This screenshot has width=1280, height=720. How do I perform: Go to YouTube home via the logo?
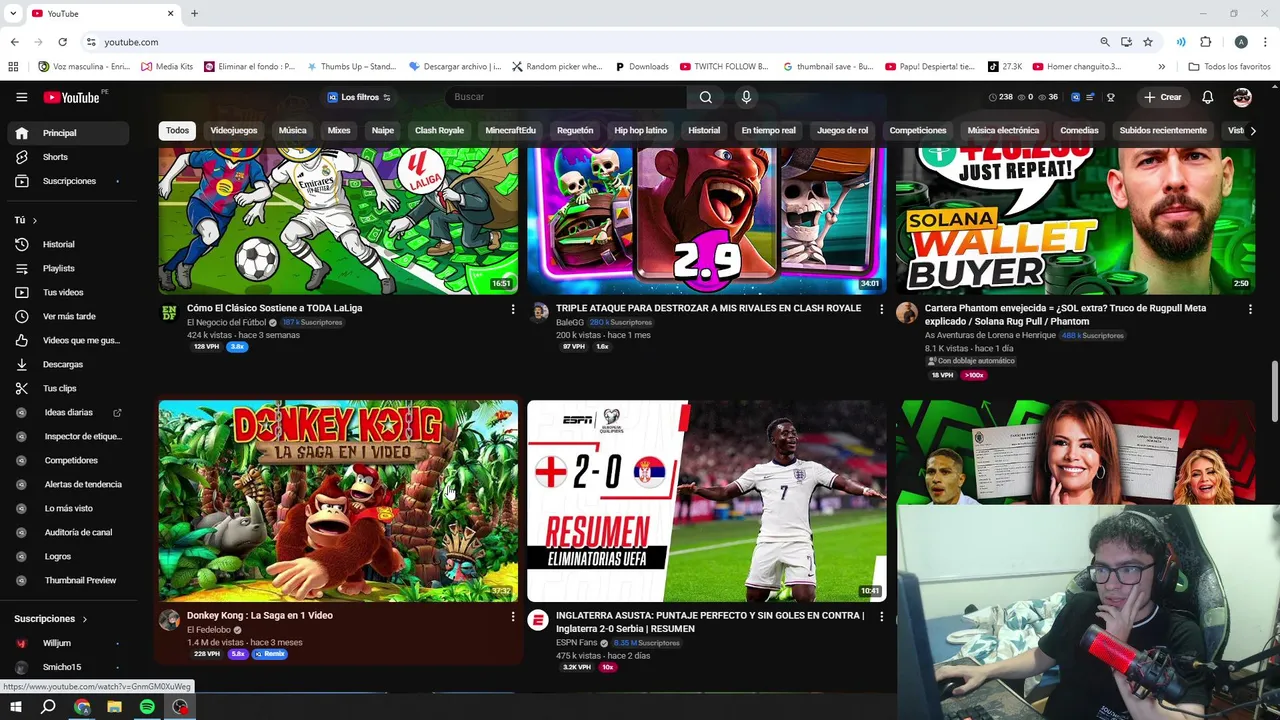coord(71,97)
